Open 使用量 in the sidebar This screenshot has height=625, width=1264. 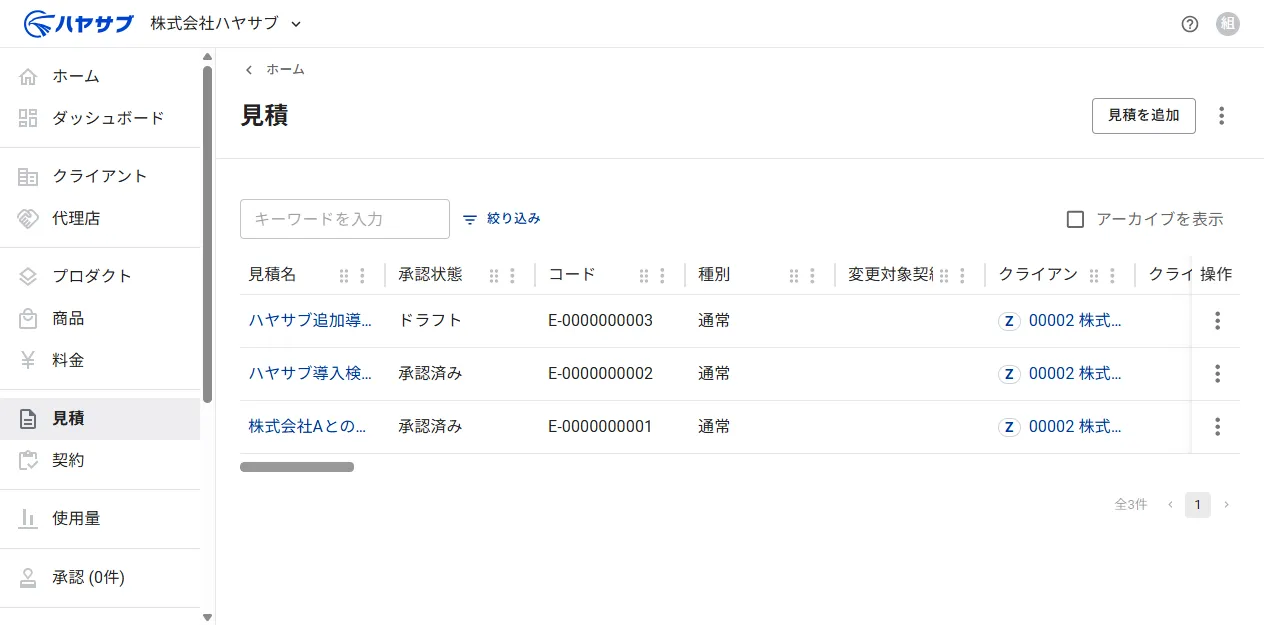tap(100, 518)
